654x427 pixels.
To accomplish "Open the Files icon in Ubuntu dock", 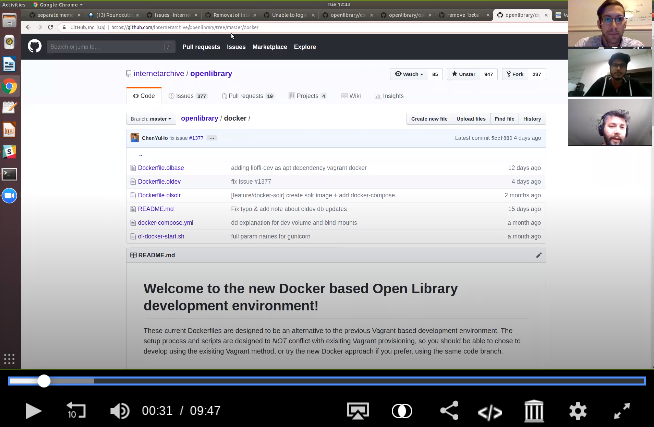I will click(9, 20).
